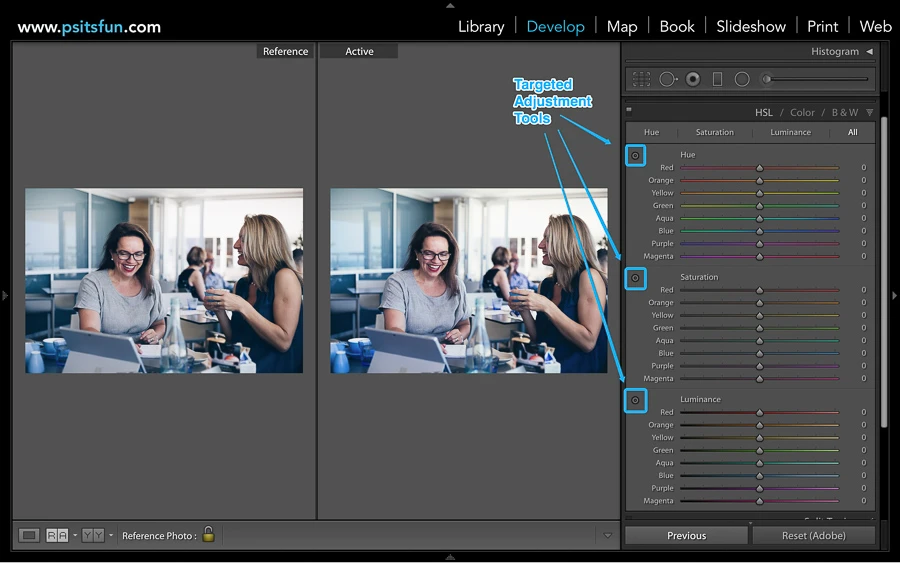Viewport: 900px width, 563px height.
Task: Show the left panel group
Action: (x=5, y=296)
